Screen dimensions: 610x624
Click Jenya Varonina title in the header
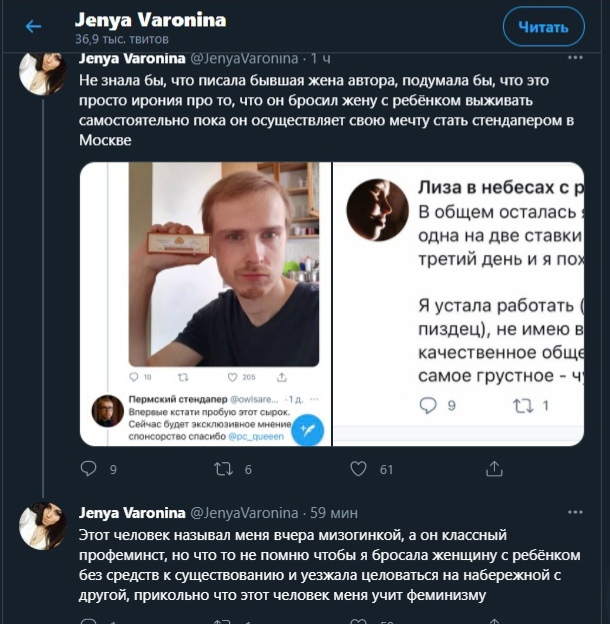(x=150, y=20)
